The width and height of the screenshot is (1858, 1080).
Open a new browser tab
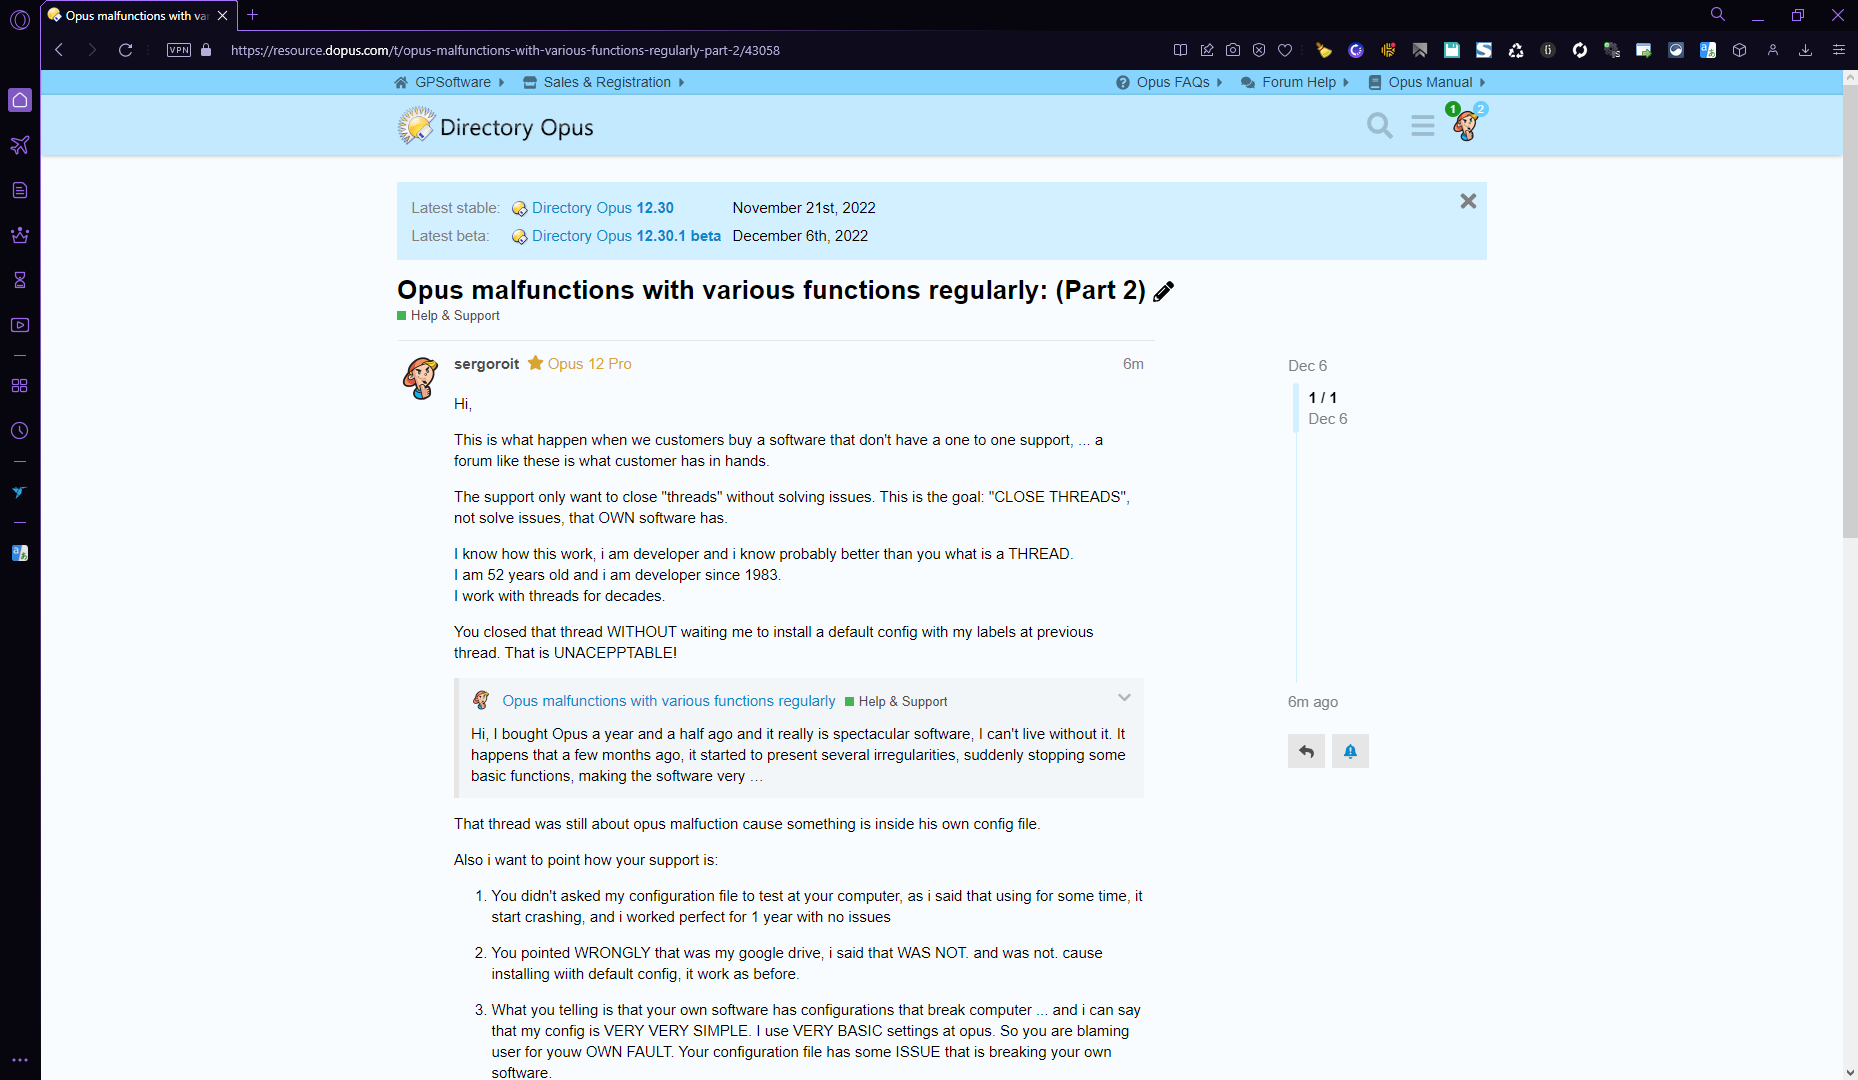[253, 15]
